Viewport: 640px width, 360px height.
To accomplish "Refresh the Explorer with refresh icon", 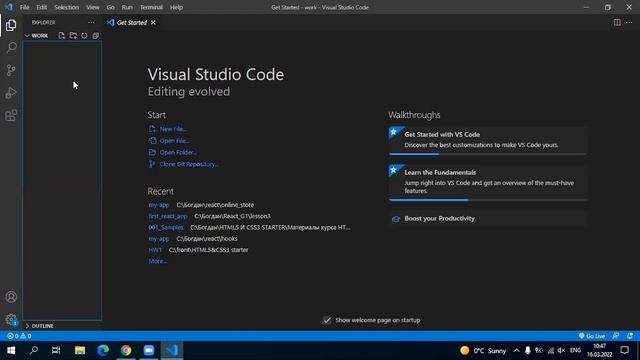I will tap(84, 36).
